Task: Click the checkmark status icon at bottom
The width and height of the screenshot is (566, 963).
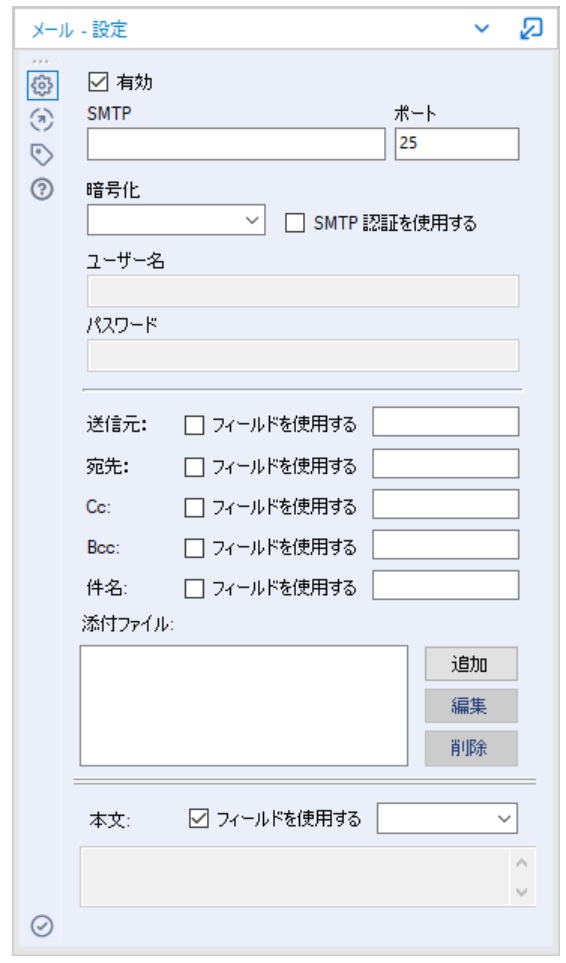Action: click(x=42, y=926)
